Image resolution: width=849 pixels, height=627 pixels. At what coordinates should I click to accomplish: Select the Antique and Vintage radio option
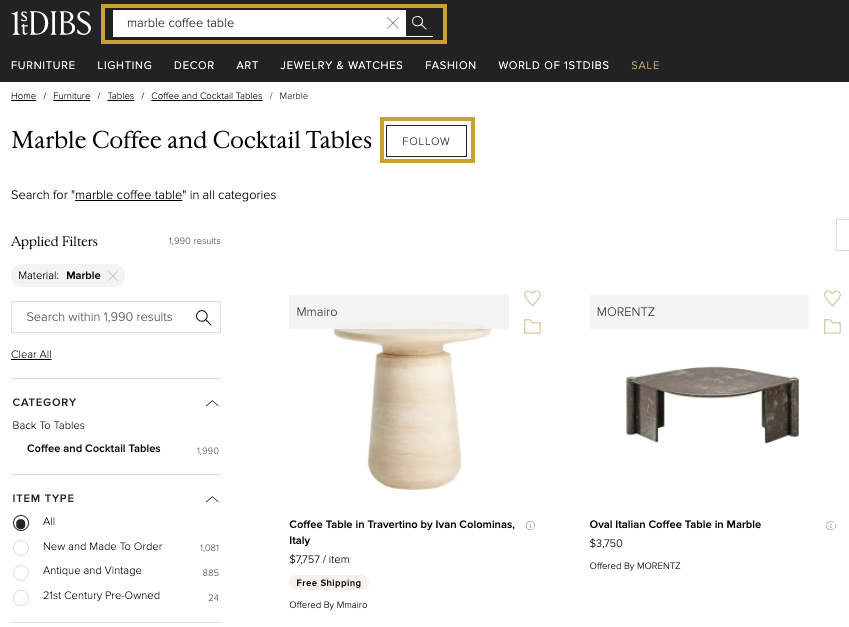(21, 572)
